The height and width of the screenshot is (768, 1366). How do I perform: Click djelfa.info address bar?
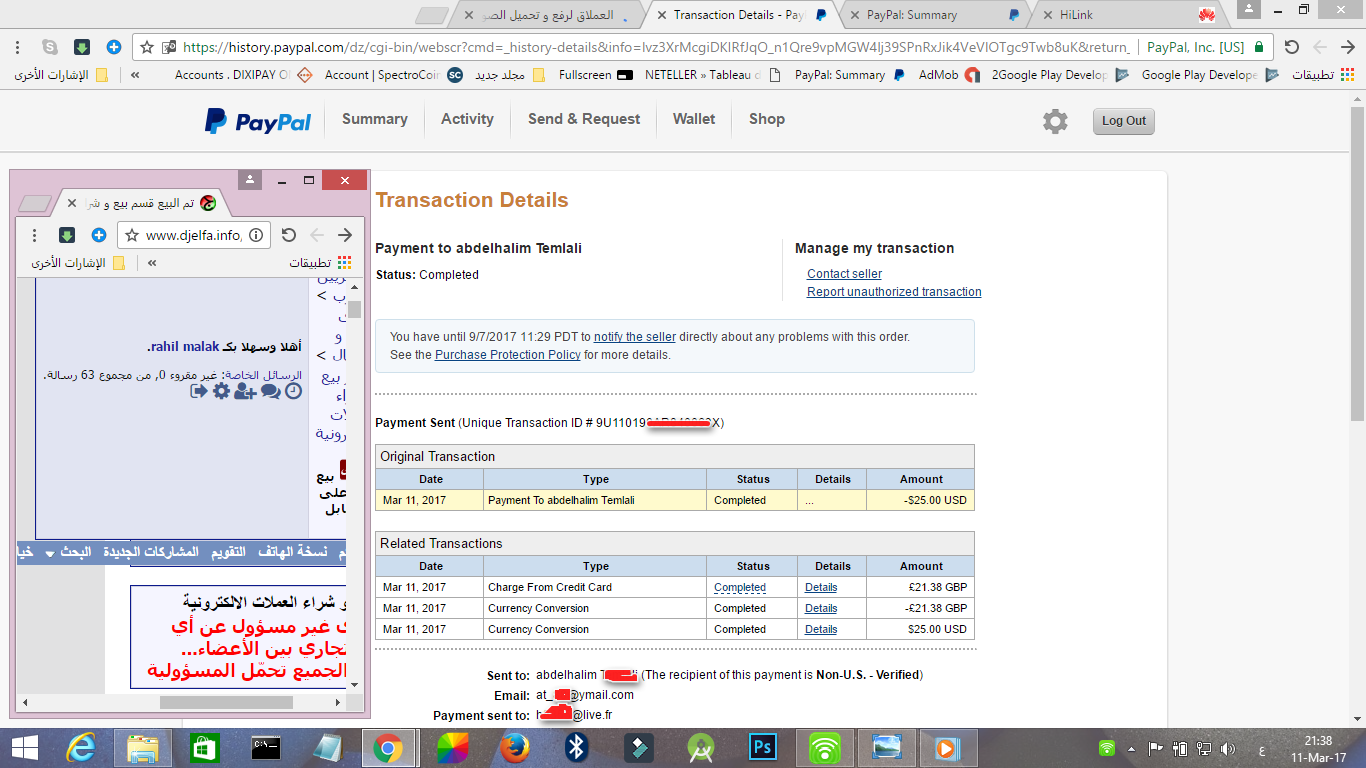point(194,235)
